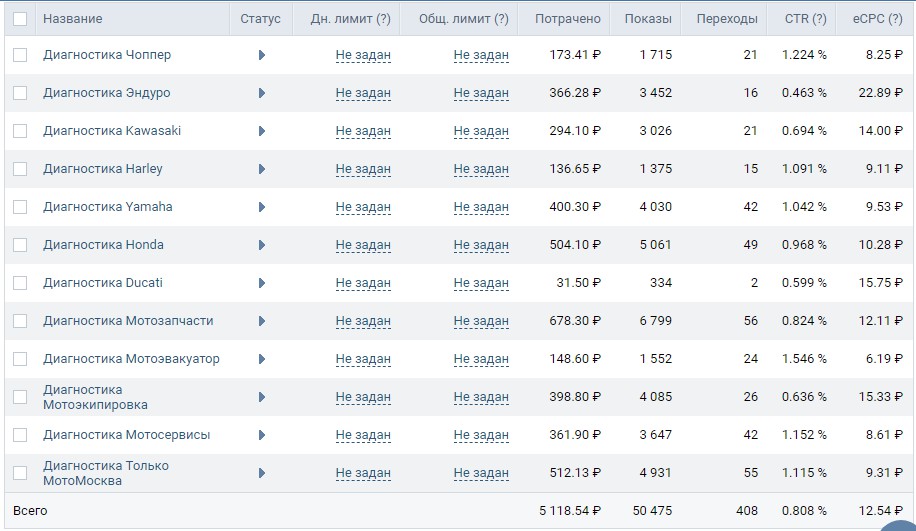Open campaign Диагностика Мотоэкипировка
Image resolution: width=916 pixels, height=531 pixels.
[95, 397]
